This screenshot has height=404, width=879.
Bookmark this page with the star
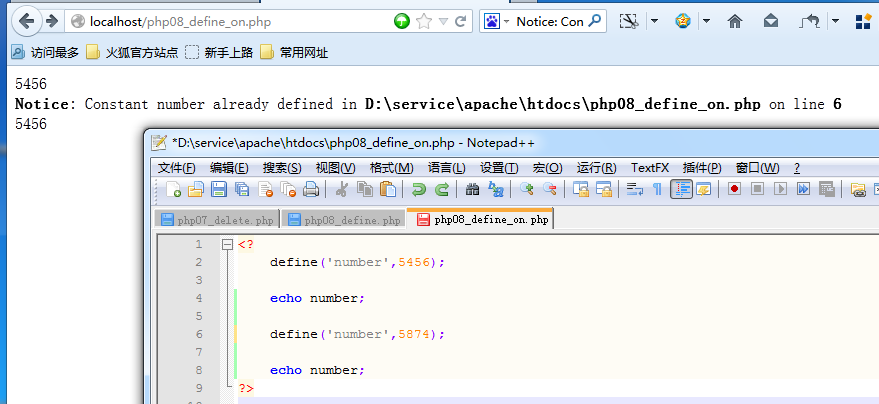pos(424,22)
